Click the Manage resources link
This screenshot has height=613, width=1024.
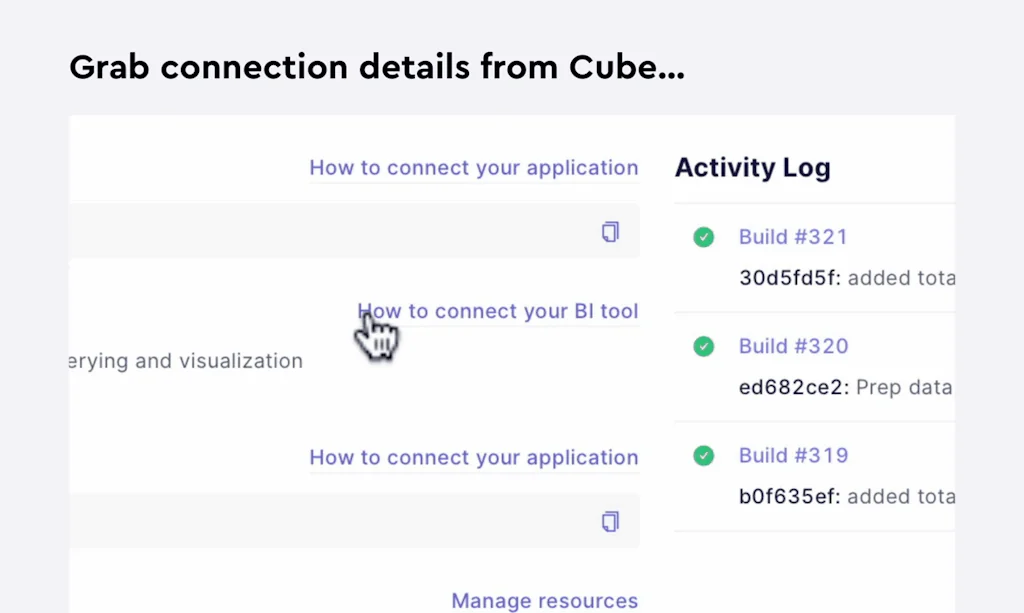click(x=545, y=600)
